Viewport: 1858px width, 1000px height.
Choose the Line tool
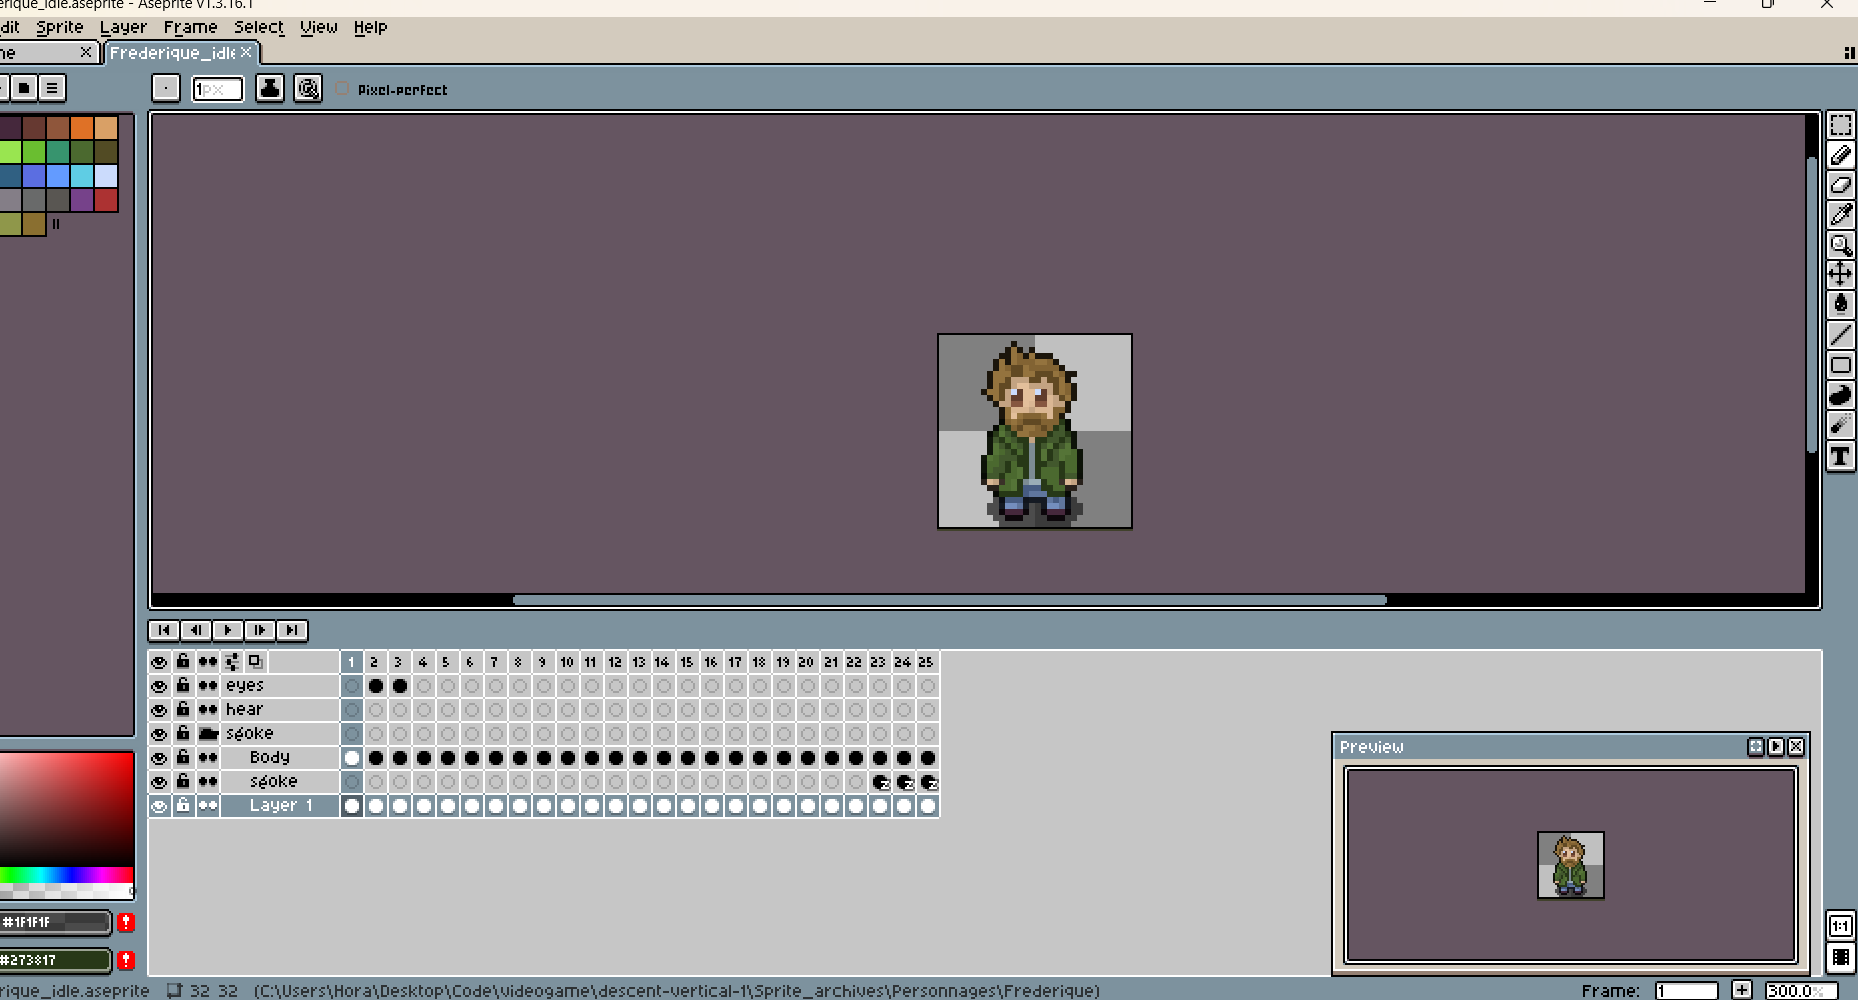point(1840,335)
